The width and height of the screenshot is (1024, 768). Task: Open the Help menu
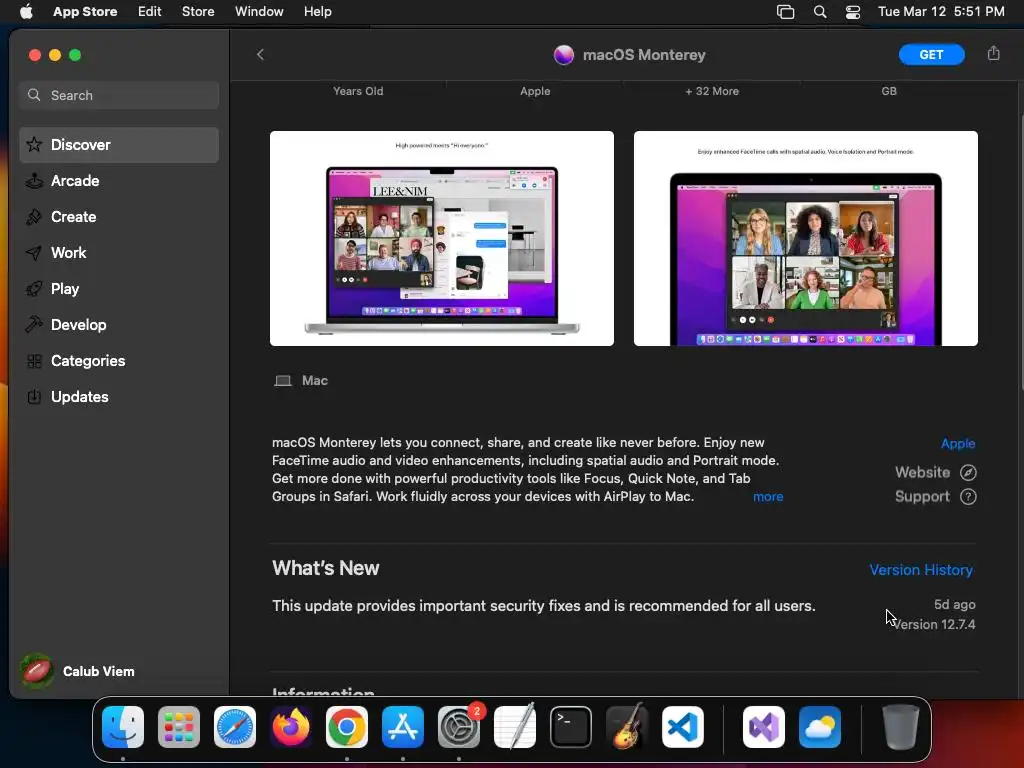click(317, 12)
